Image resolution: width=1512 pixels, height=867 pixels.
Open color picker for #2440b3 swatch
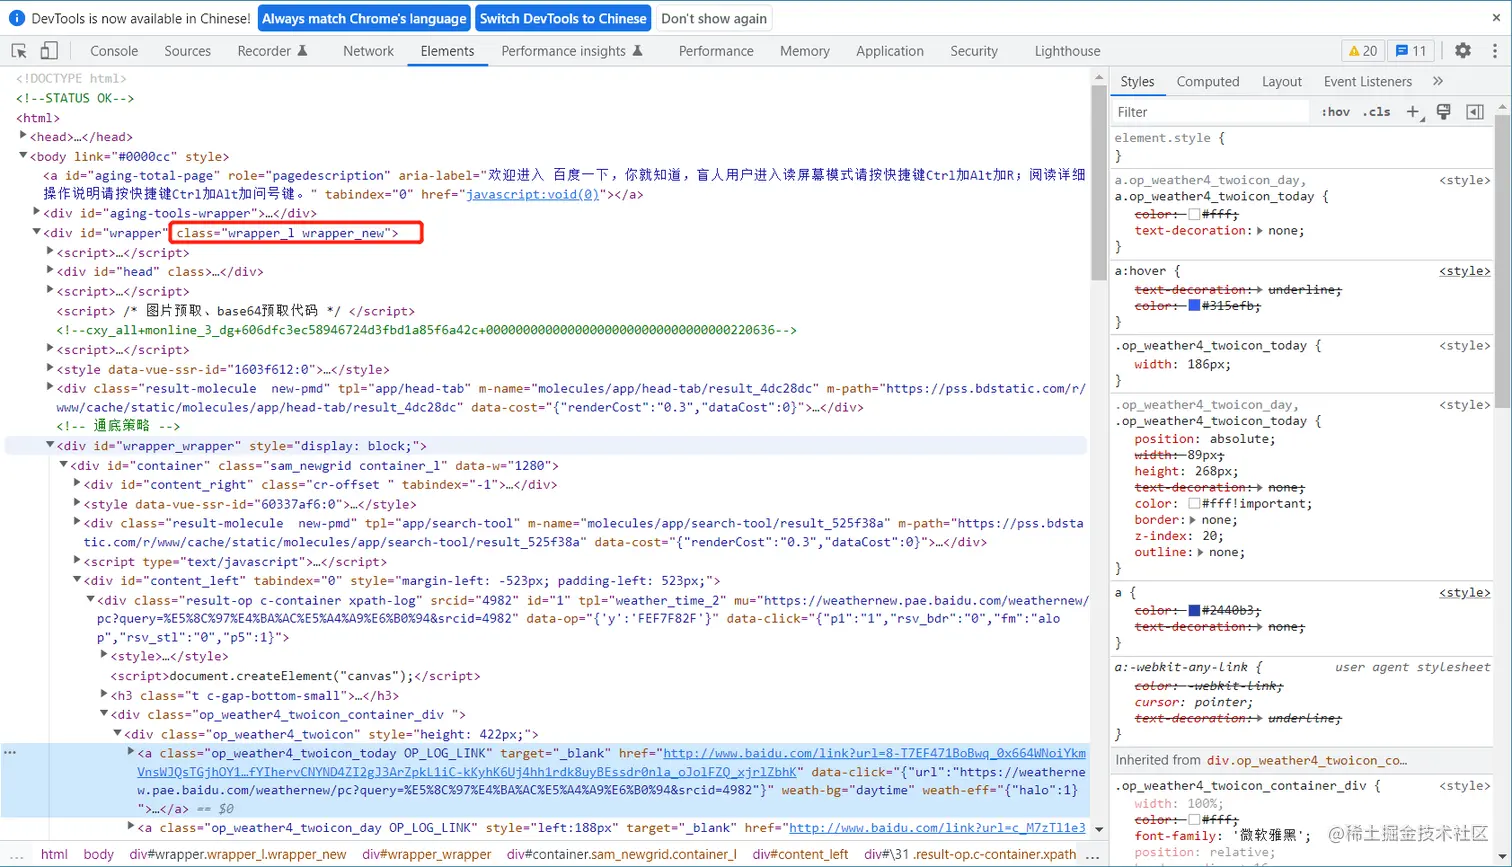pos(1194,610)
